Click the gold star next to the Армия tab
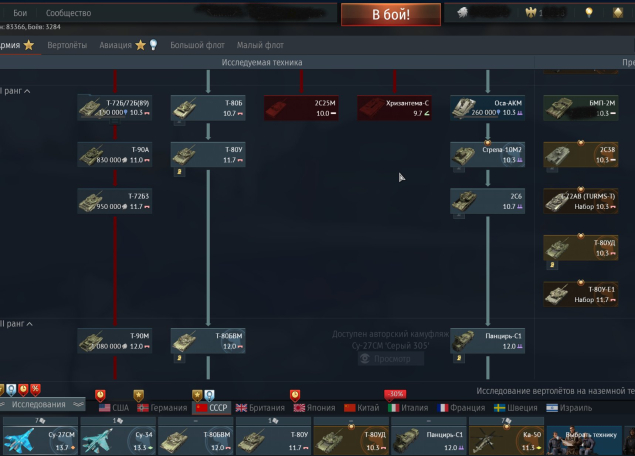 coord(29,45)
